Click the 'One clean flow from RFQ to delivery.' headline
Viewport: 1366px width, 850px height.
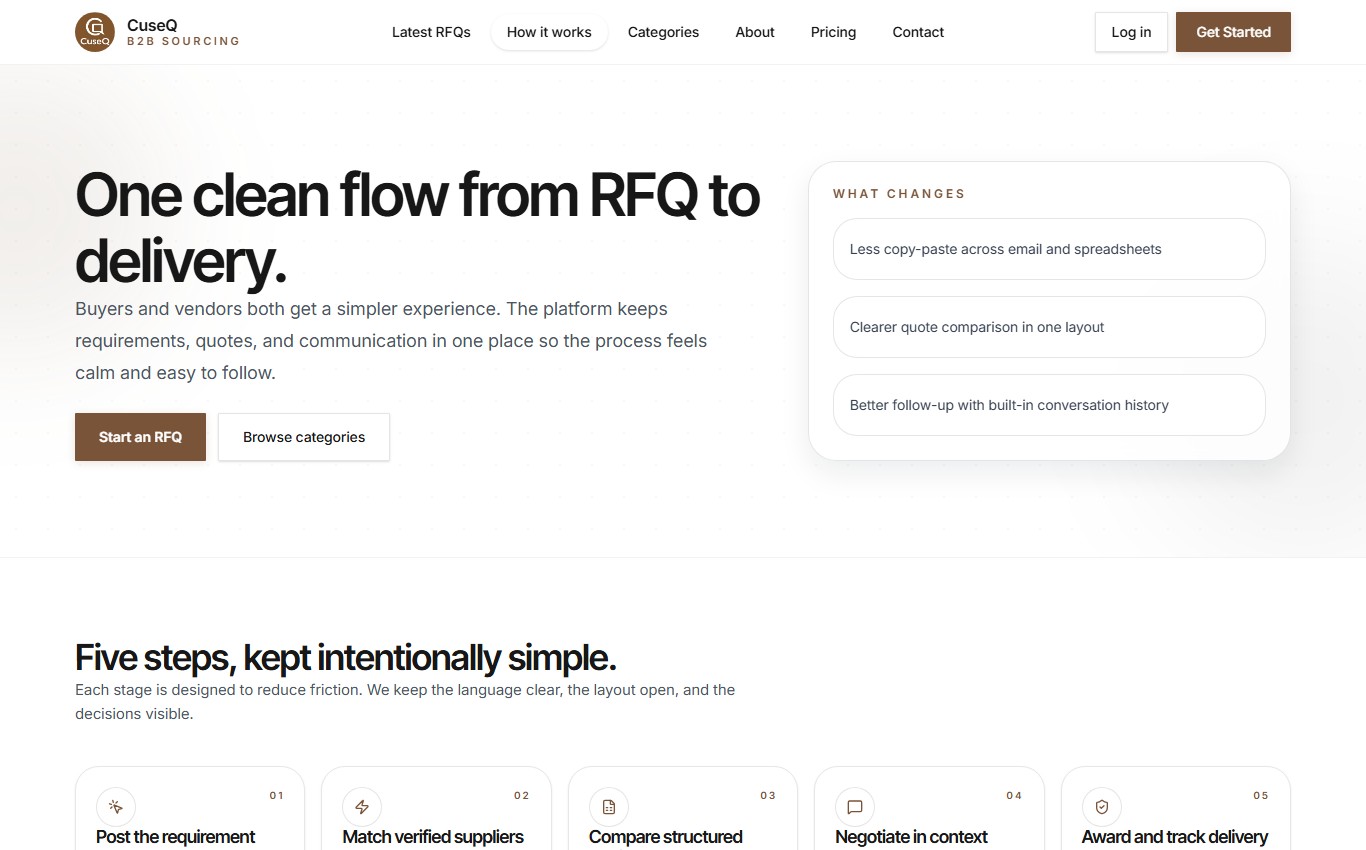[417, 228]
